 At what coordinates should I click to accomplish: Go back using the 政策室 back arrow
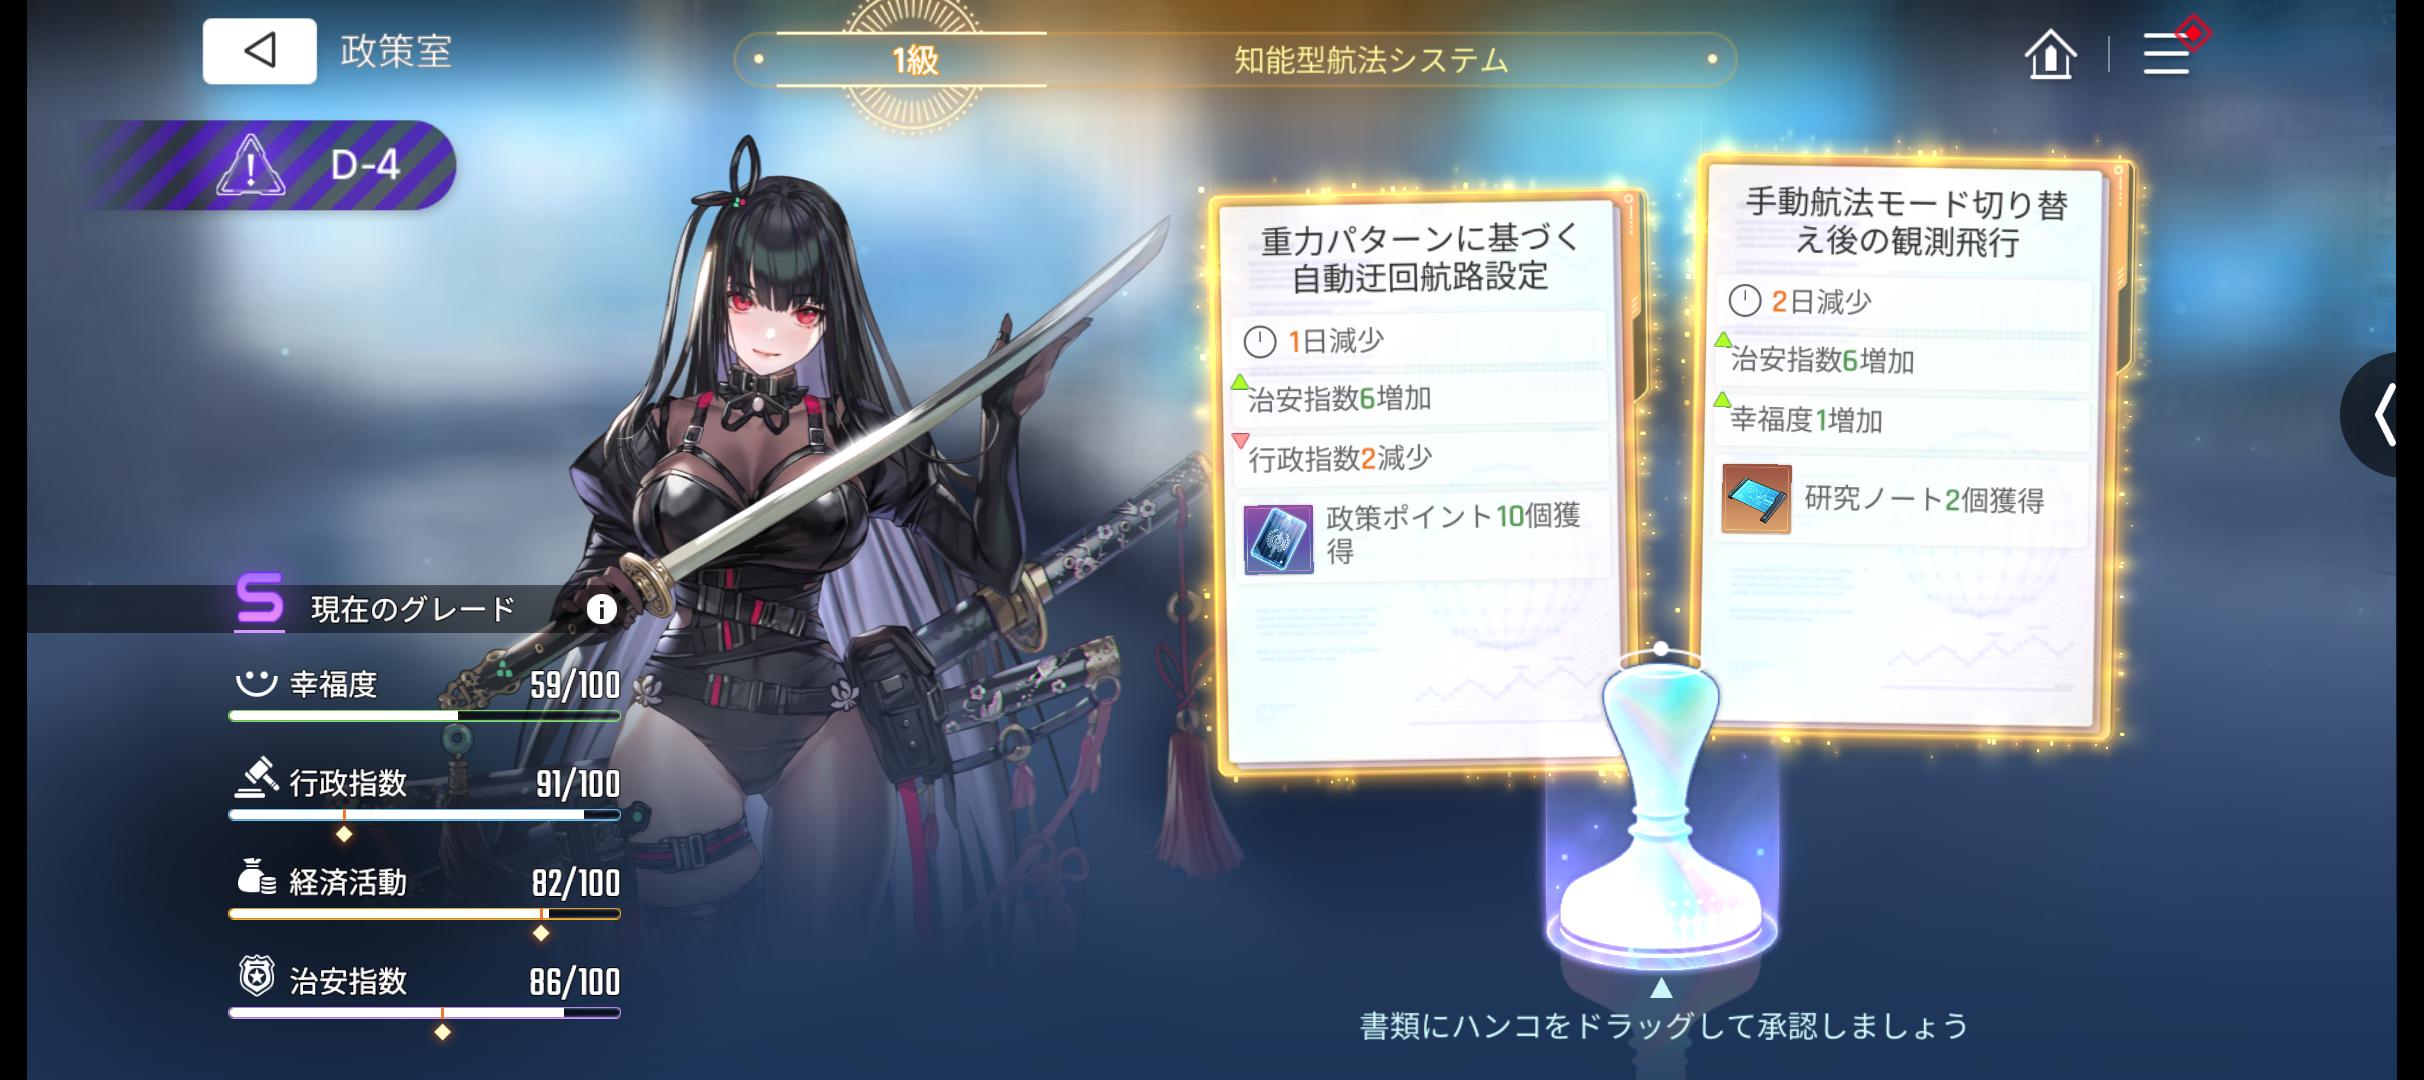(x=260, y=51)
